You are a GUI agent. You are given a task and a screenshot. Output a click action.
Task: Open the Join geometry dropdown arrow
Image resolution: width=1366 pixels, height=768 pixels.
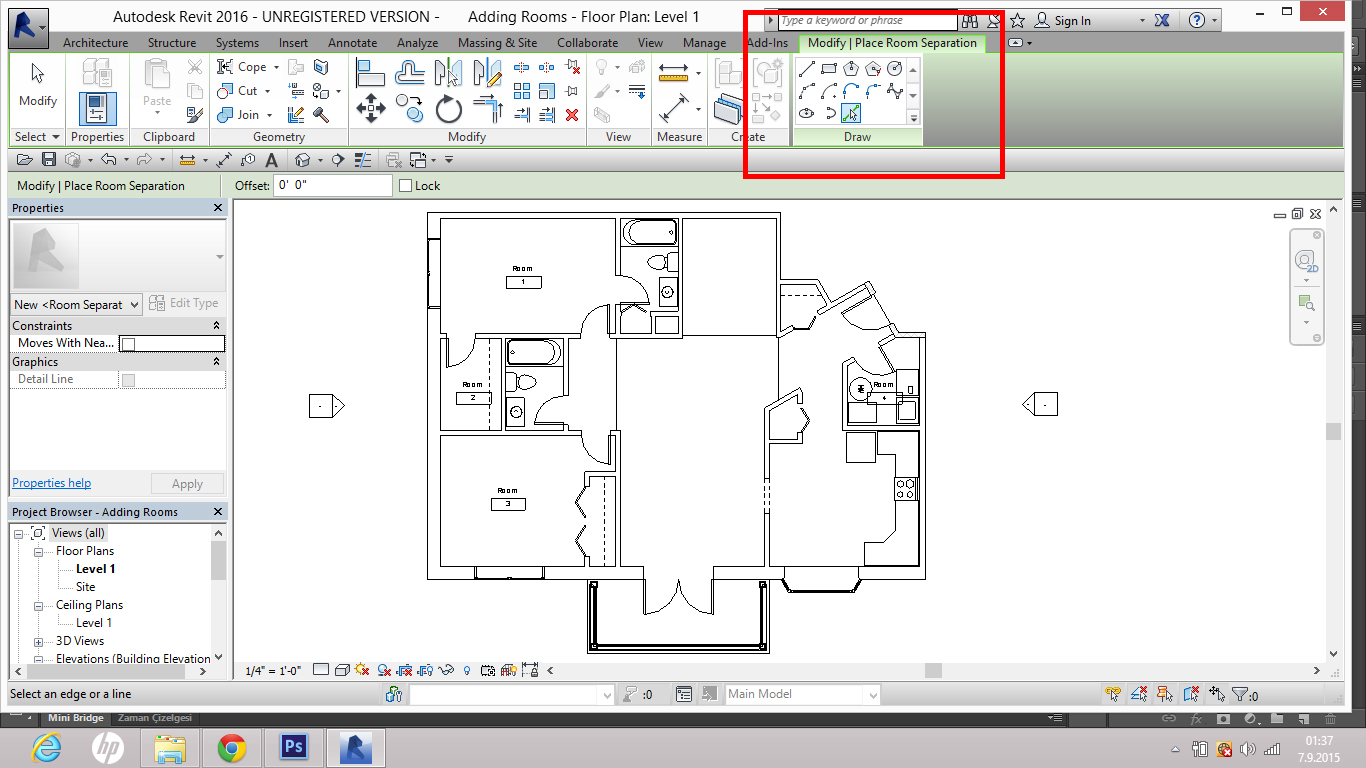click(x=269, y=115)
